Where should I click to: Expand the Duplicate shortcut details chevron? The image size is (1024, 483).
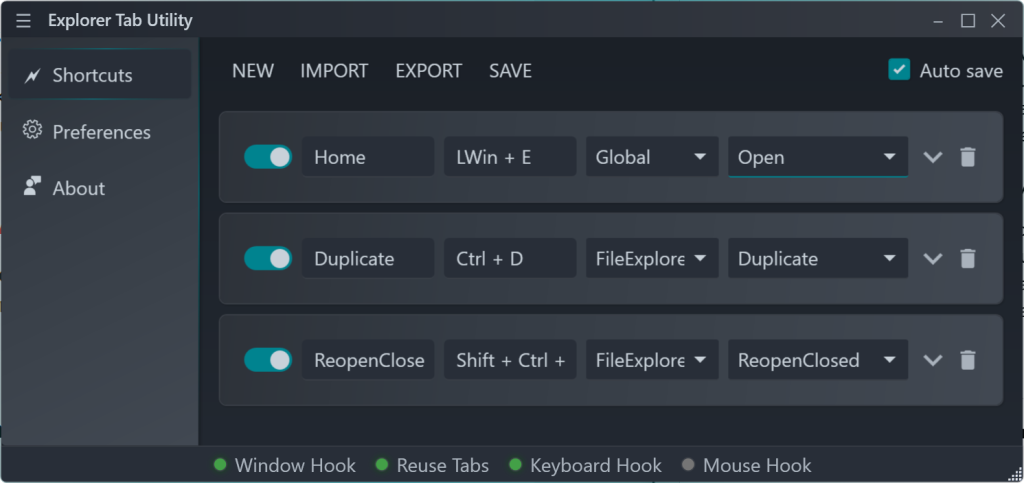(932, 259)
